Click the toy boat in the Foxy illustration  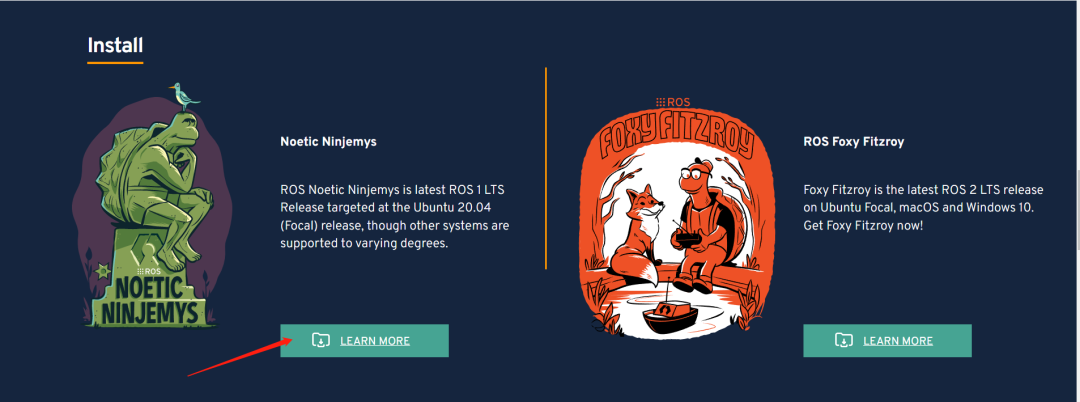tap(668, 316)
